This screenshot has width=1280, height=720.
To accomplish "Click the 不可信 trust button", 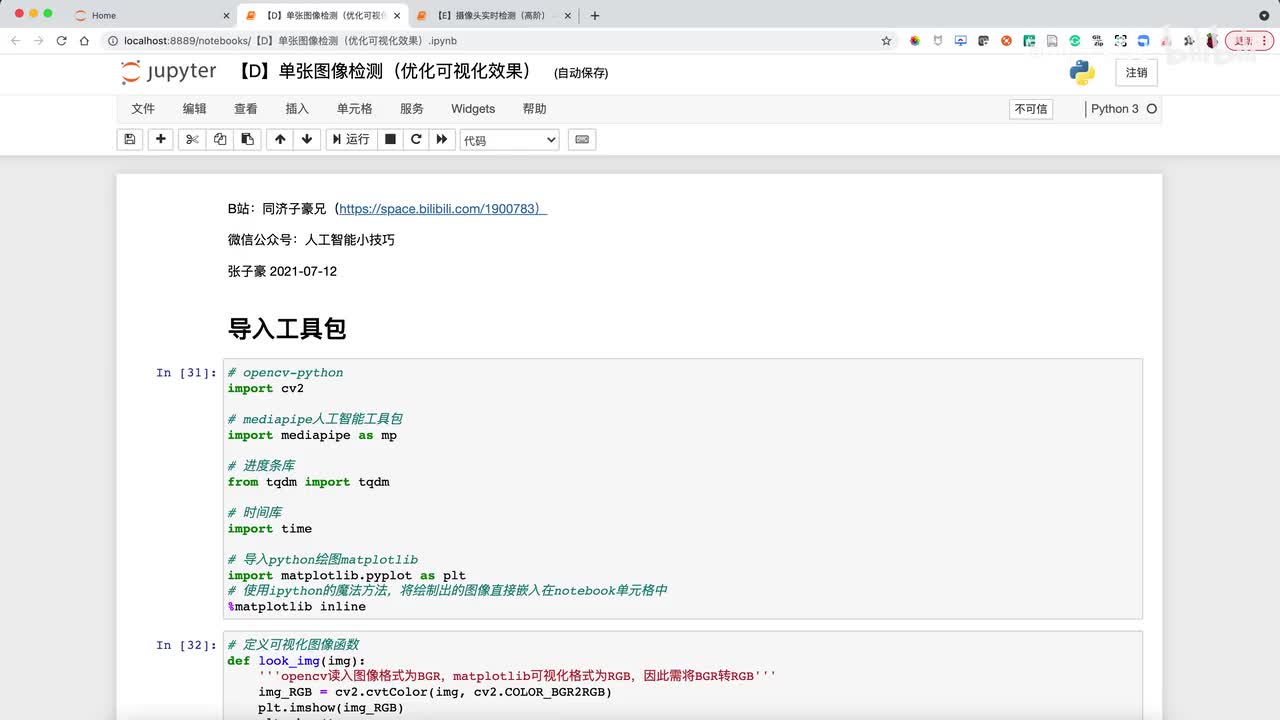I will [1031, 109].
